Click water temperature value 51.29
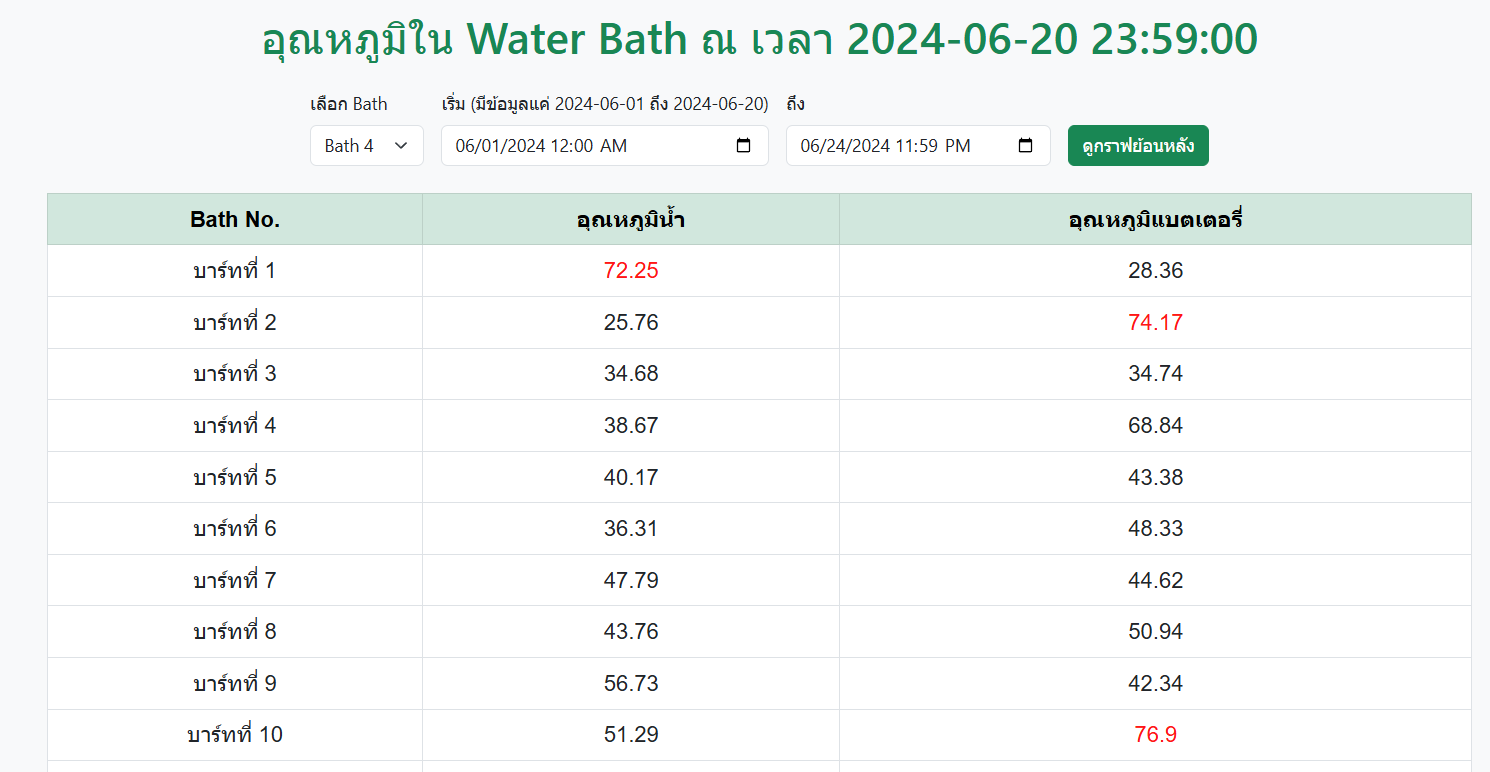This screenshot has height=772, width=1490. click(631, 735)
